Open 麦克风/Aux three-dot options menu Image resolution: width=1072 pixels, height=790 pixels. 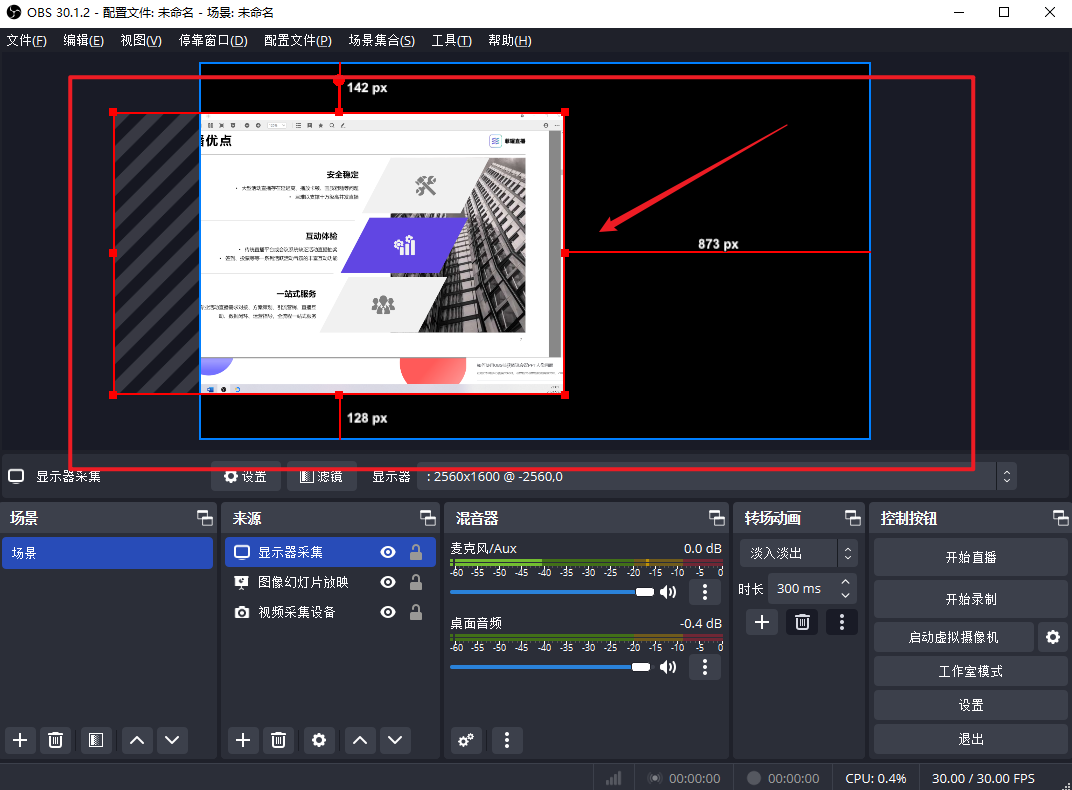coord(705,592)
